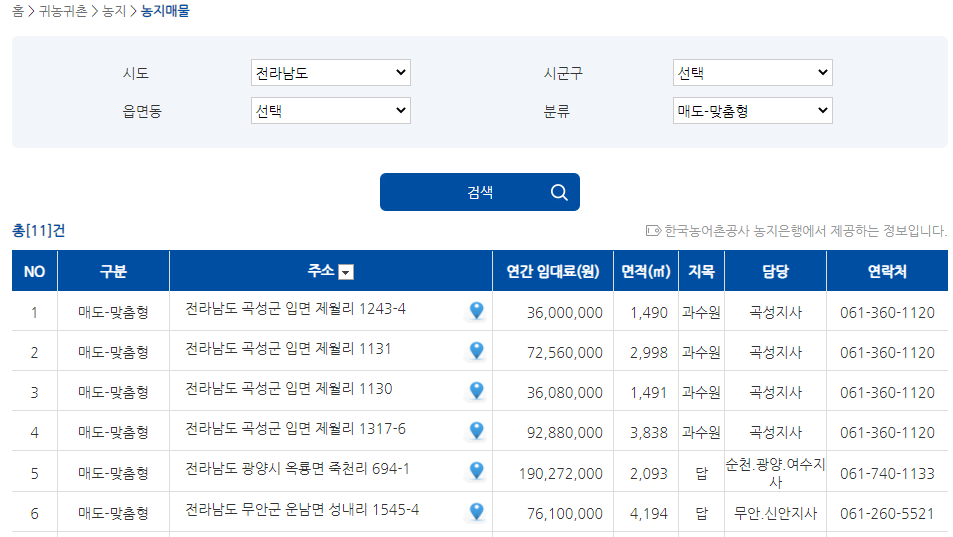
Task: Open the 읍면동 dropdown
Action: pyautogui.click(x=331, y=111)
